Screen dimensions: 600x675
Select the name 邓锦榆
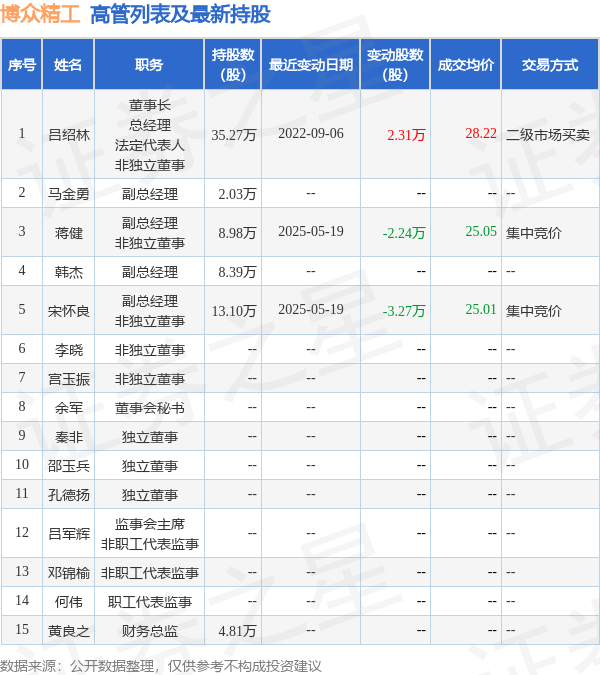69,573
